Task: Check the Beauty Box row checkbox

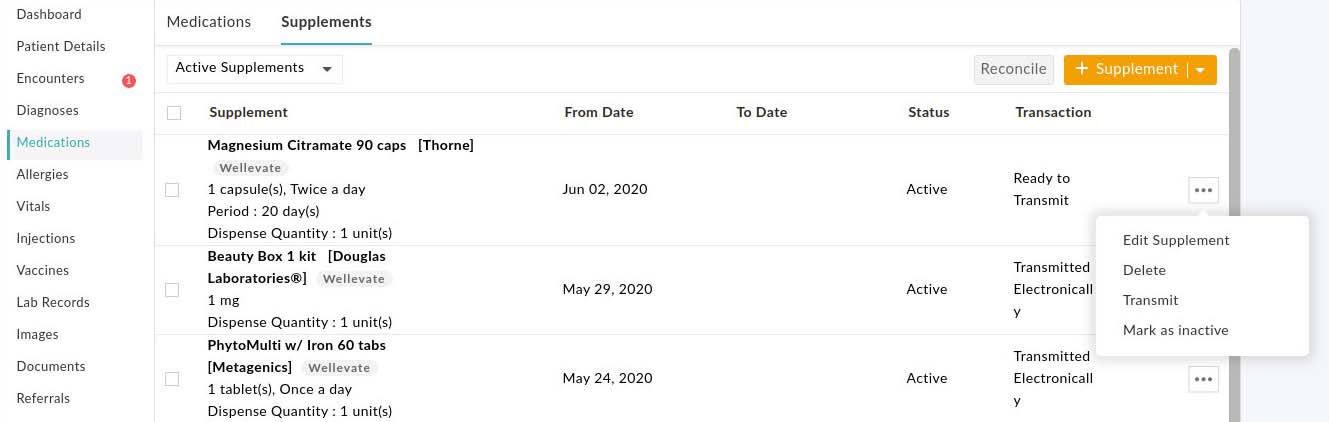Action: (172, 290)
